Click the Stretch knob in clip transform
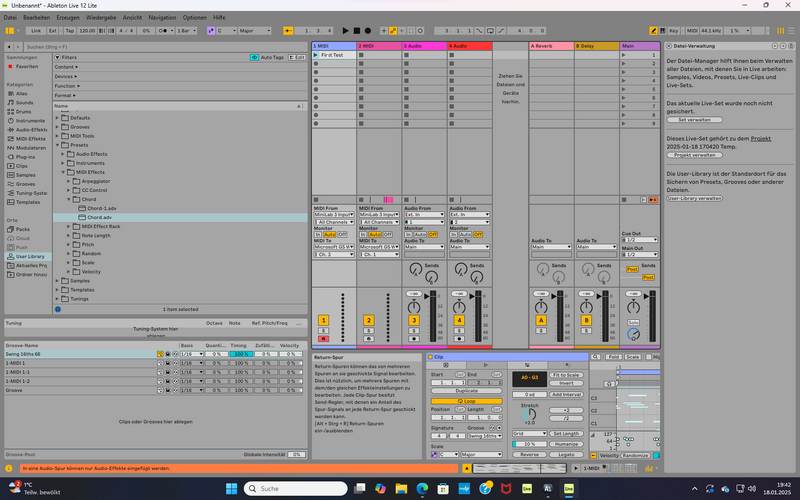Screen dimensions: 800x500 click(529, 414)
